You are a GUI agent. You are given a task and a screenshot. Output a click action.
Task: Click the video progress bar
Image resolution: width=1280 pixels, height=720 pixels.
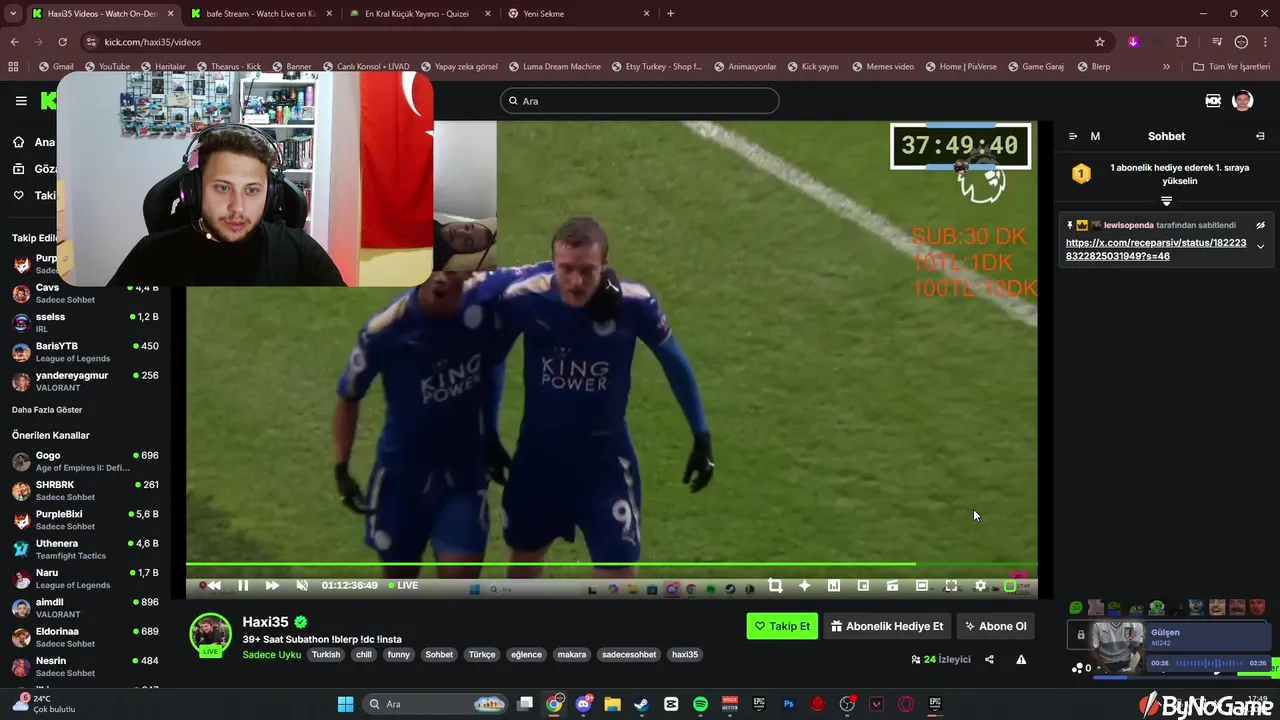611,564
